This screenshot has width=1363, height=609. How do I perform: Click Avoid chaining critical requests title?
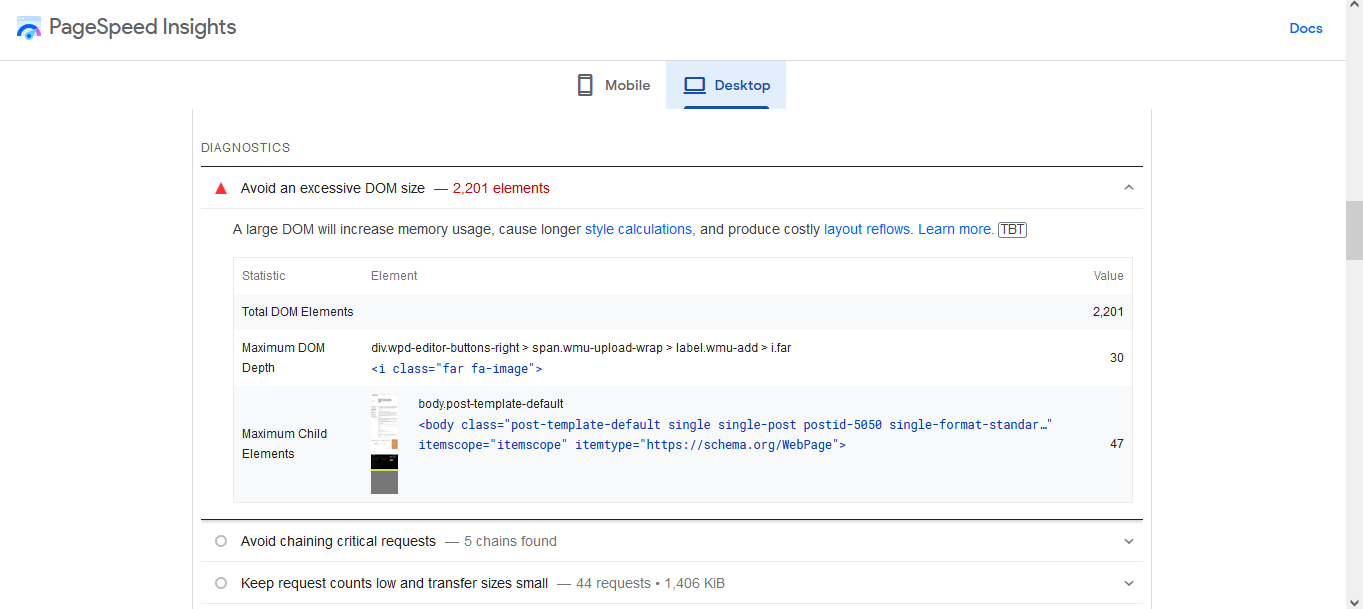pyautogui.click(x=338, y=541)
